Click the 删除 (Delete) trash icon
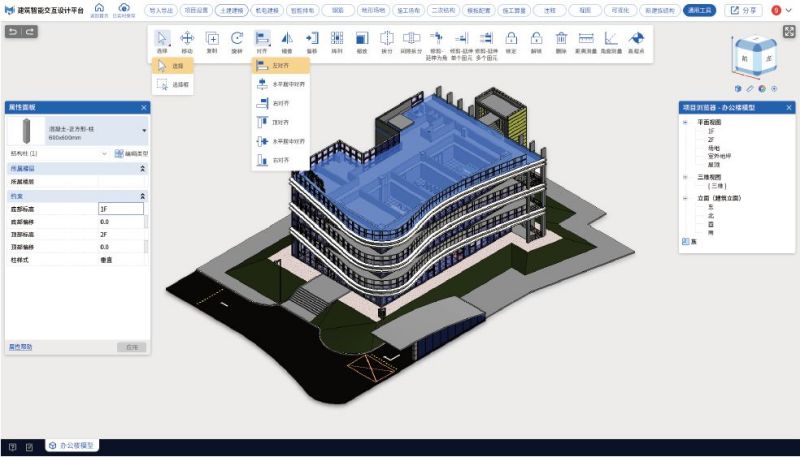This screenshot has height=457, width=800. coord(561,41)
